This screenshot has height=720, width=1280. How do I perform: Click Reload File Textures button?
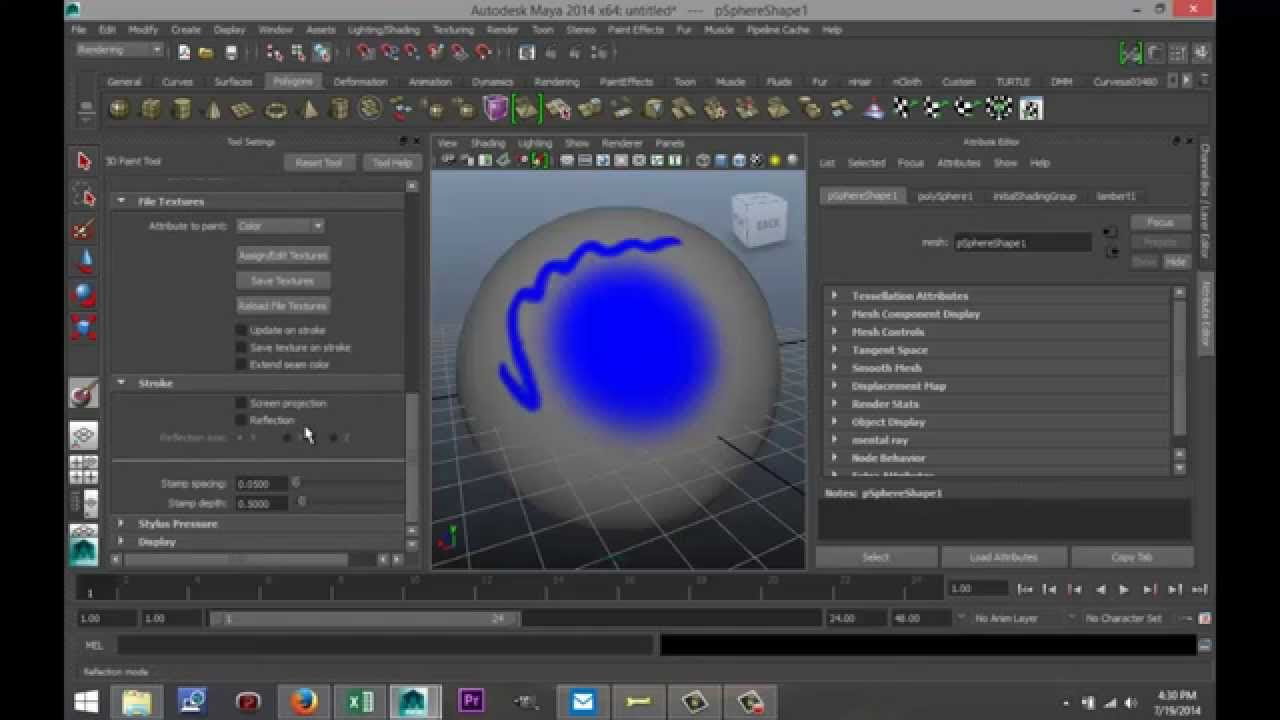click(283, 306)
